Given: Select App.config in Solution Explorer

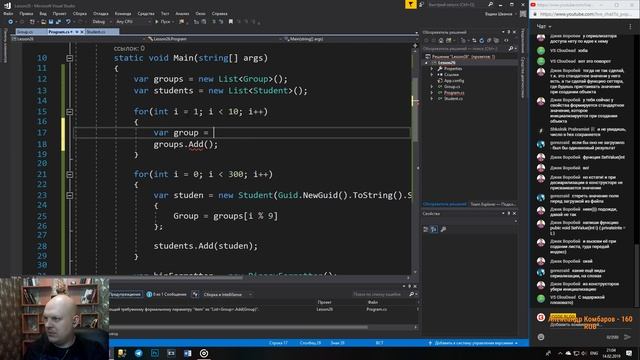Looking at the screenshot, I should tap(453, 81).
